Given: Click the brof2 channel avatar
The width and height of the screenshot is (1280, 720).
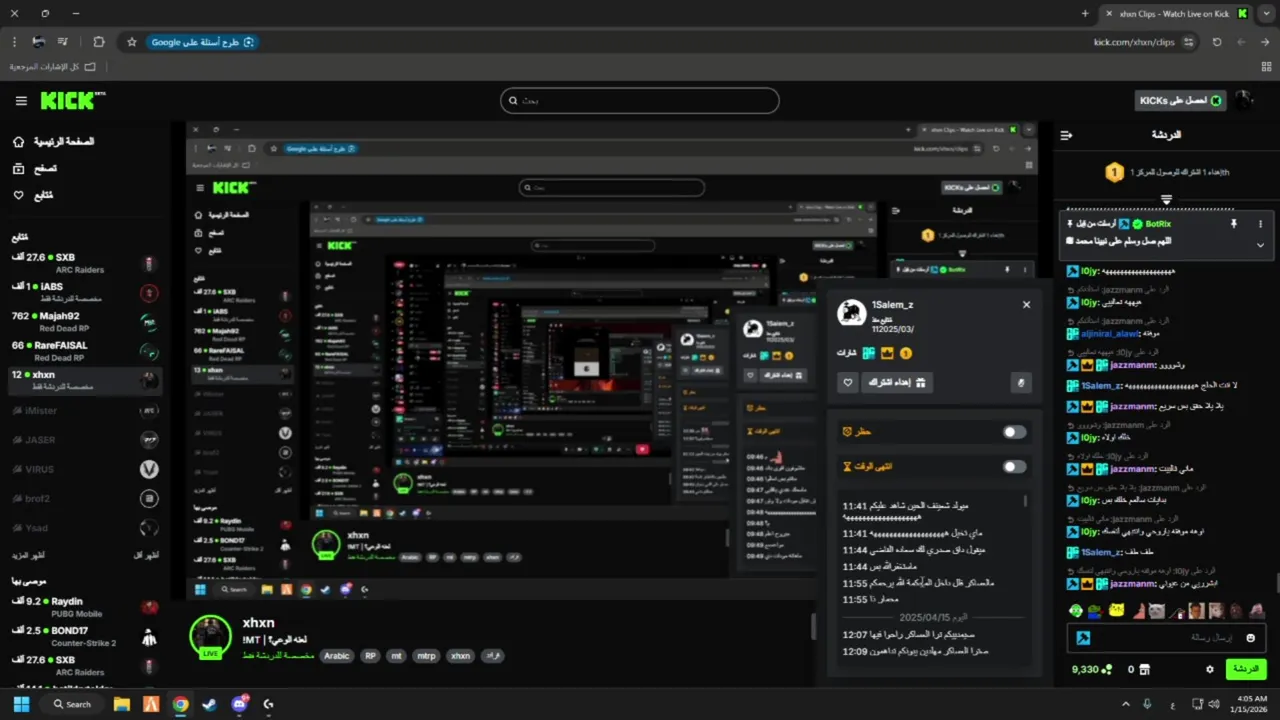Looking at the screenshot, I should coord(149,498).
